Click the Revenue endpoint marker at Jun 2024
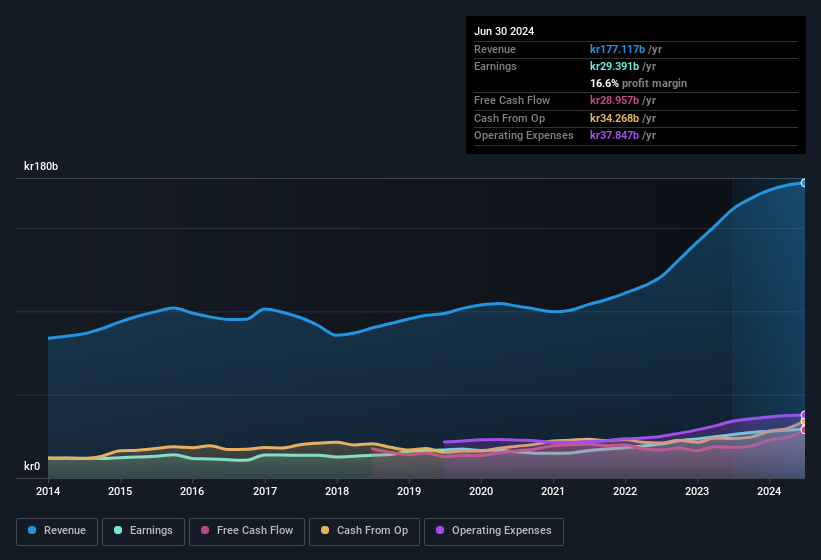This screenshot has width=821, height=560. (x=804, y=183)
